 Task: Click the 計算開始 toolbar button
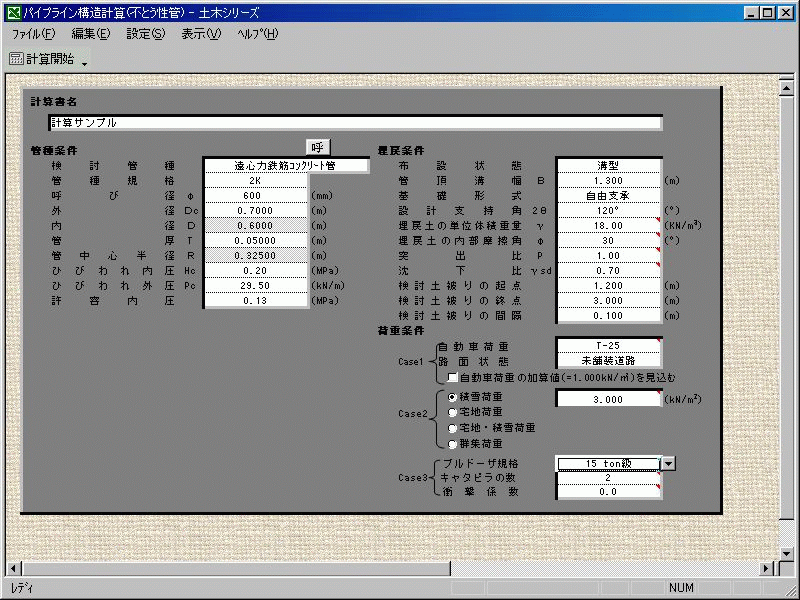coord(41,59)
